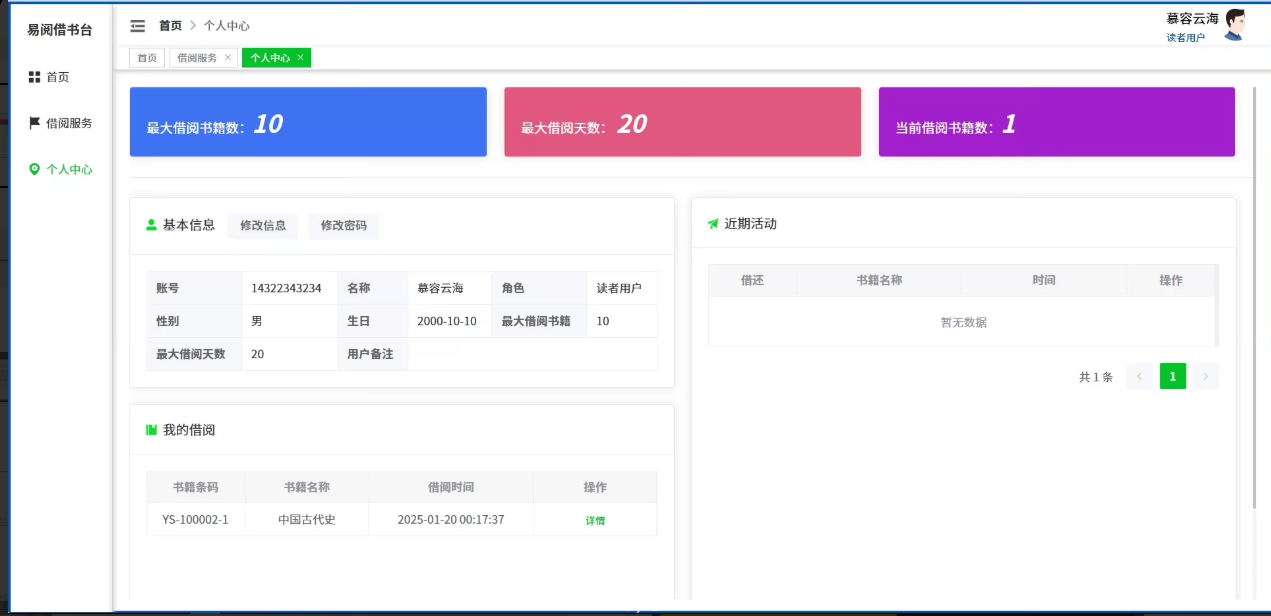
Task: Close the 借阅服务 tab
Action: click(x=228, y=58)
